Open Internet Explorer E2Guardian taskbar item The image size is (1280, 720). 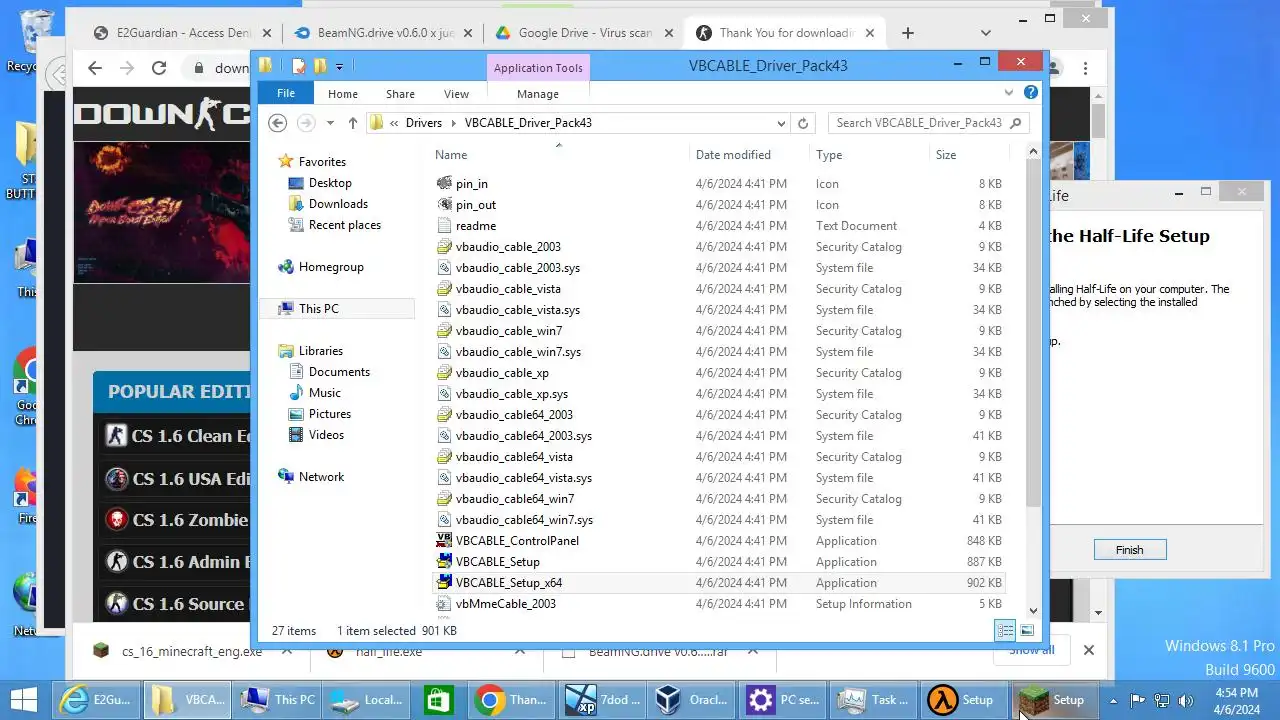[x=98, y=700]
